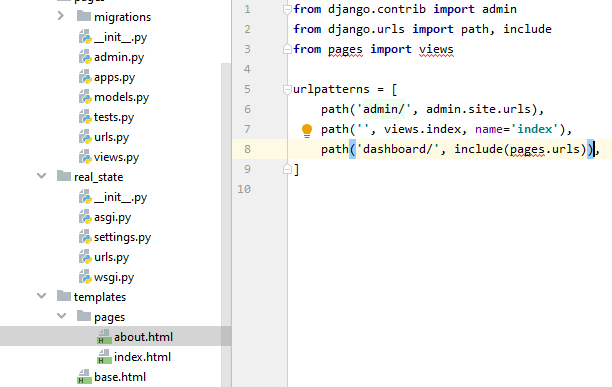The width and height of the screenshot is (612, 387).
Task: Click 'views' underlined in line 3 import
Action: click(x=436, y=49)
